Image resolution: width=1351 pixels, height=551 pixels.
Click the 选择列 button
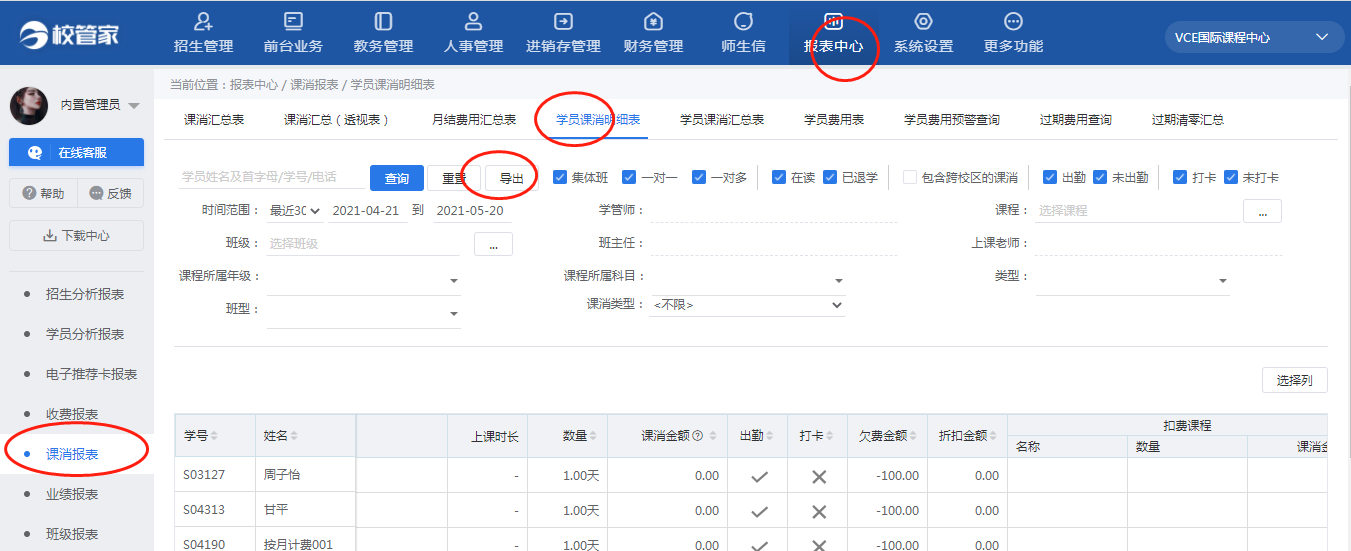[x=1294, y=380]
